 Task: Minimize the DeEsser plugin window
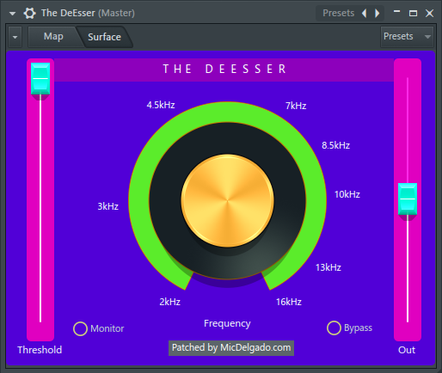coord(397,12)
